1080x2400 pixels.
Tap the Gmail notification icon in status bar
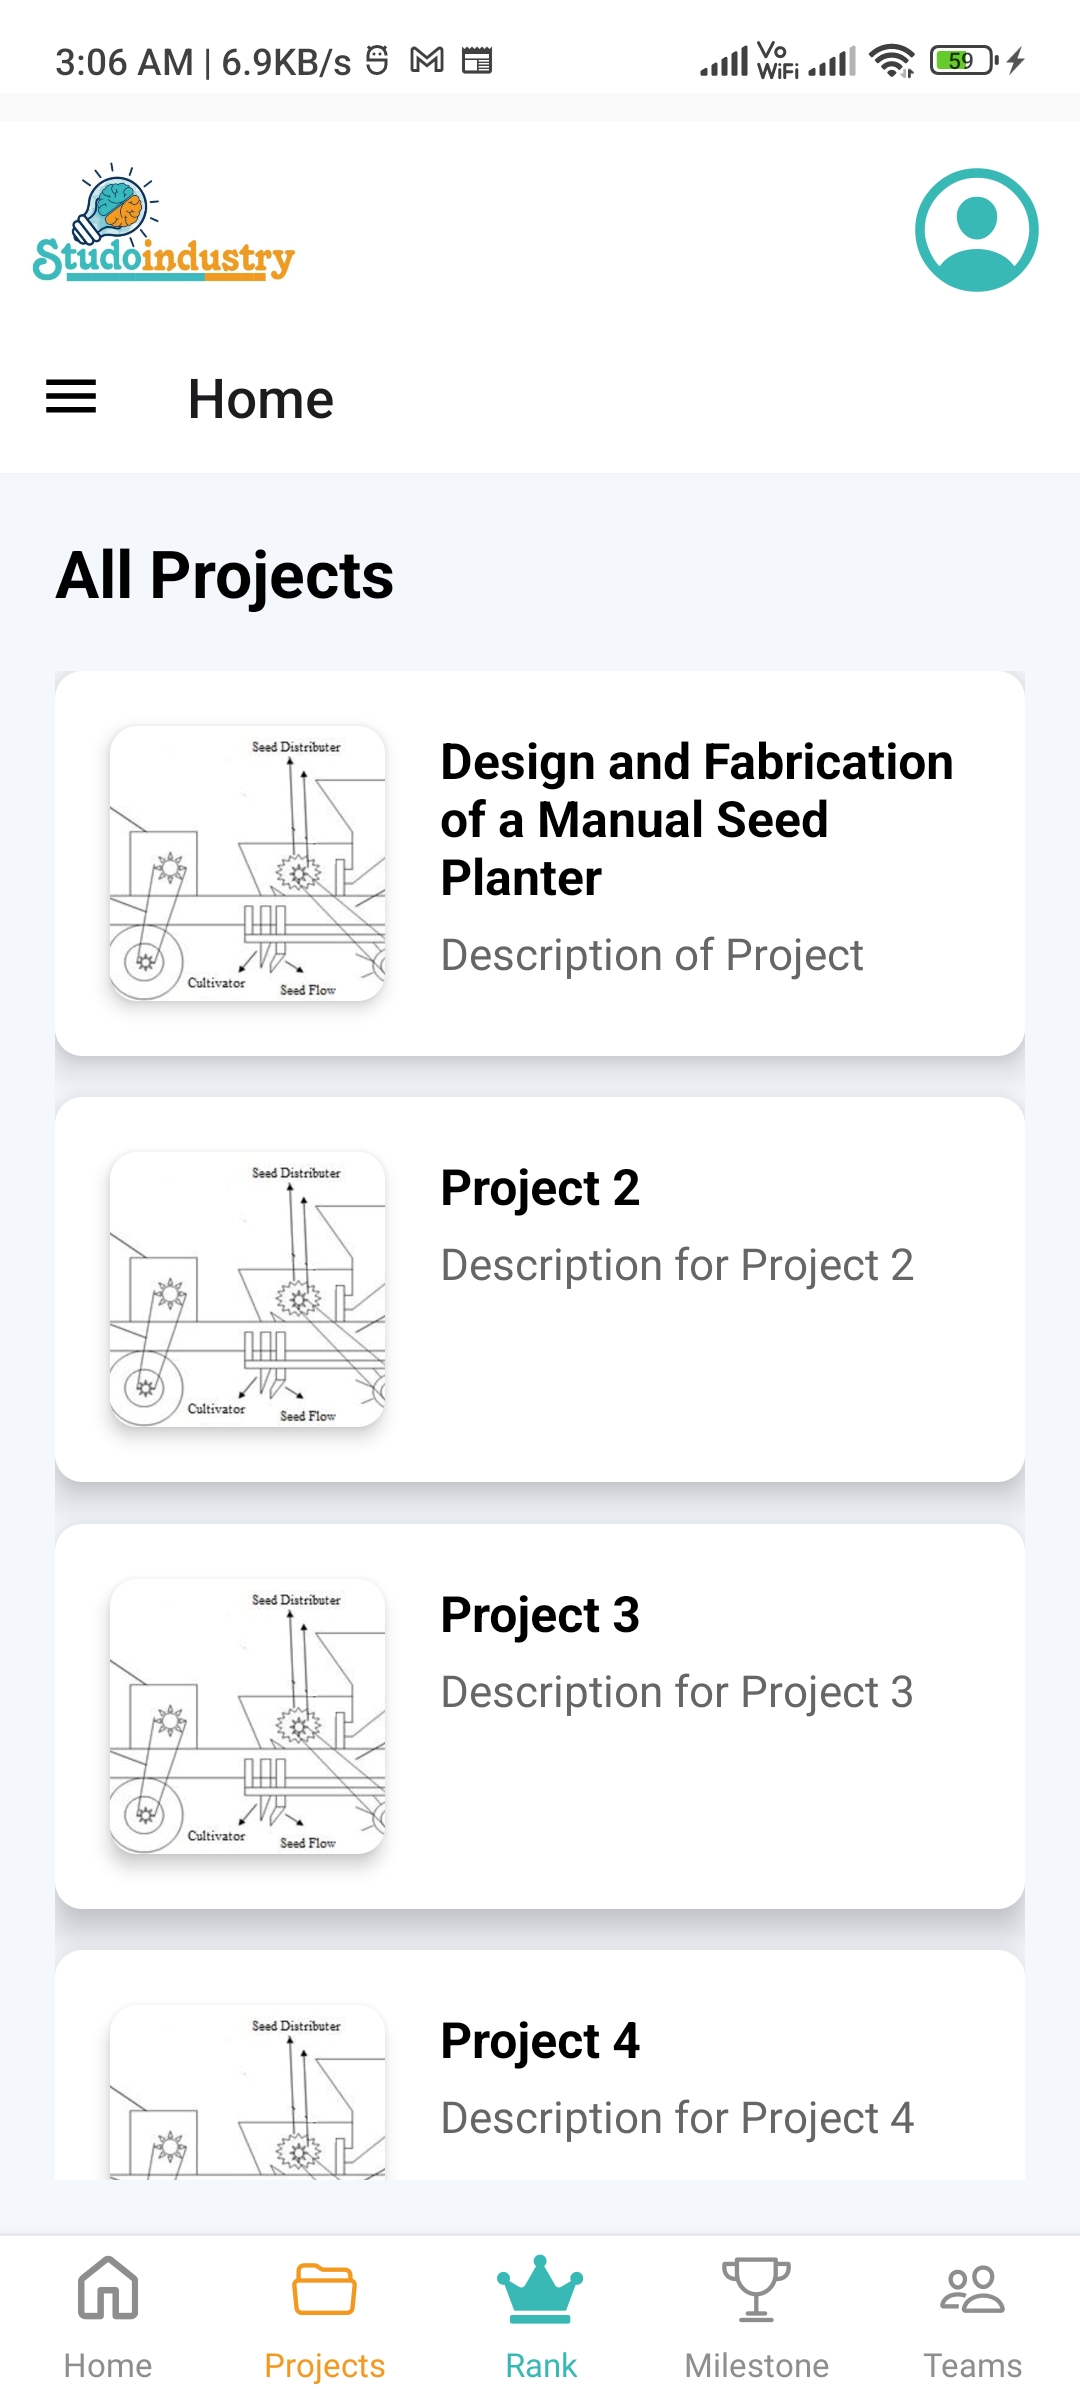[427, 61]
